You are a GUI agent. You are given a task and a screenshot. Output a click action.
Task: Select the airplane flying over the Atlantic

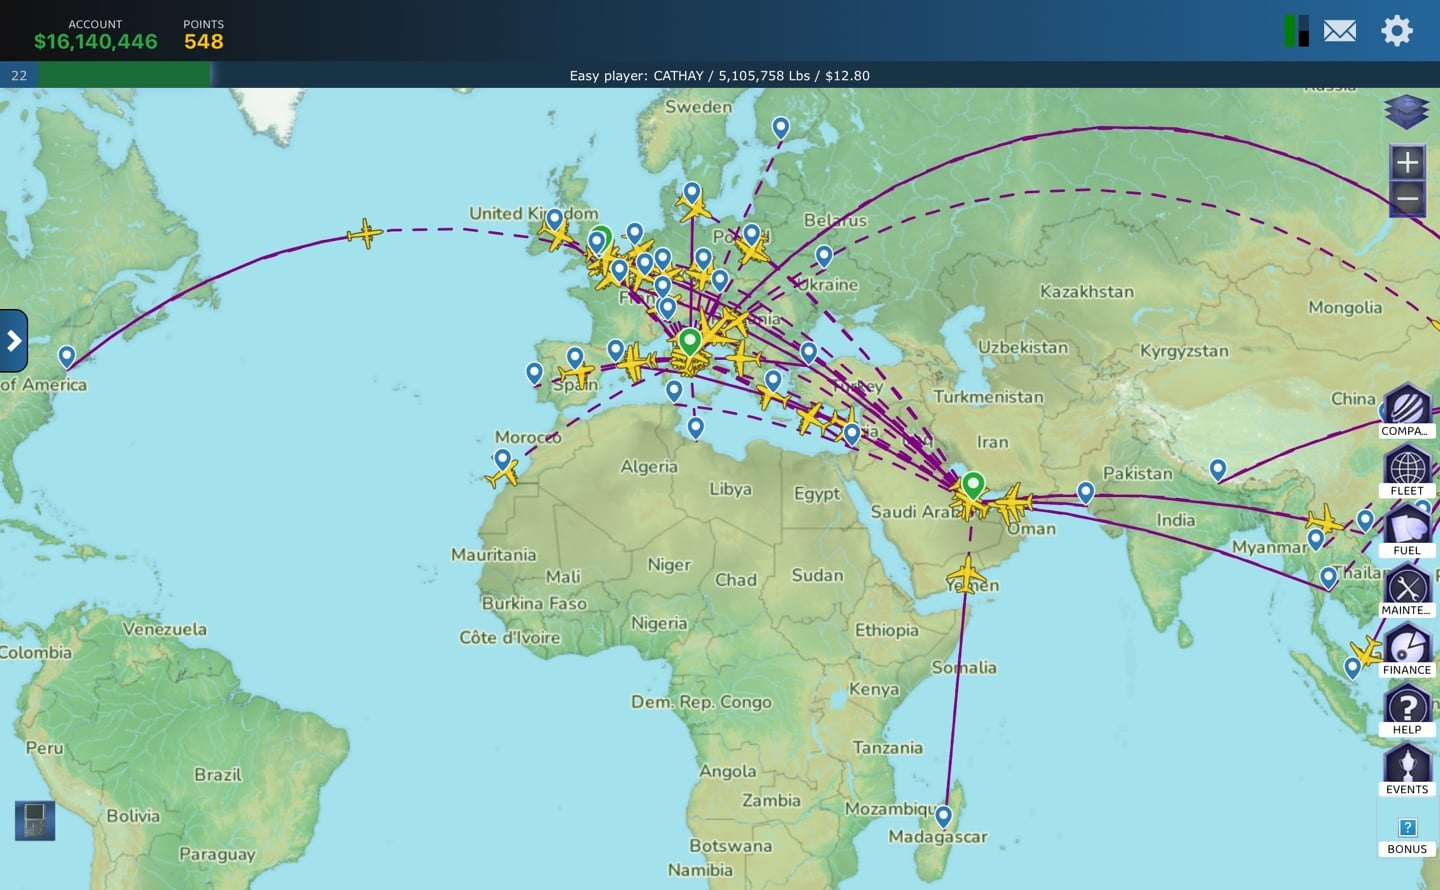[365, 234]
